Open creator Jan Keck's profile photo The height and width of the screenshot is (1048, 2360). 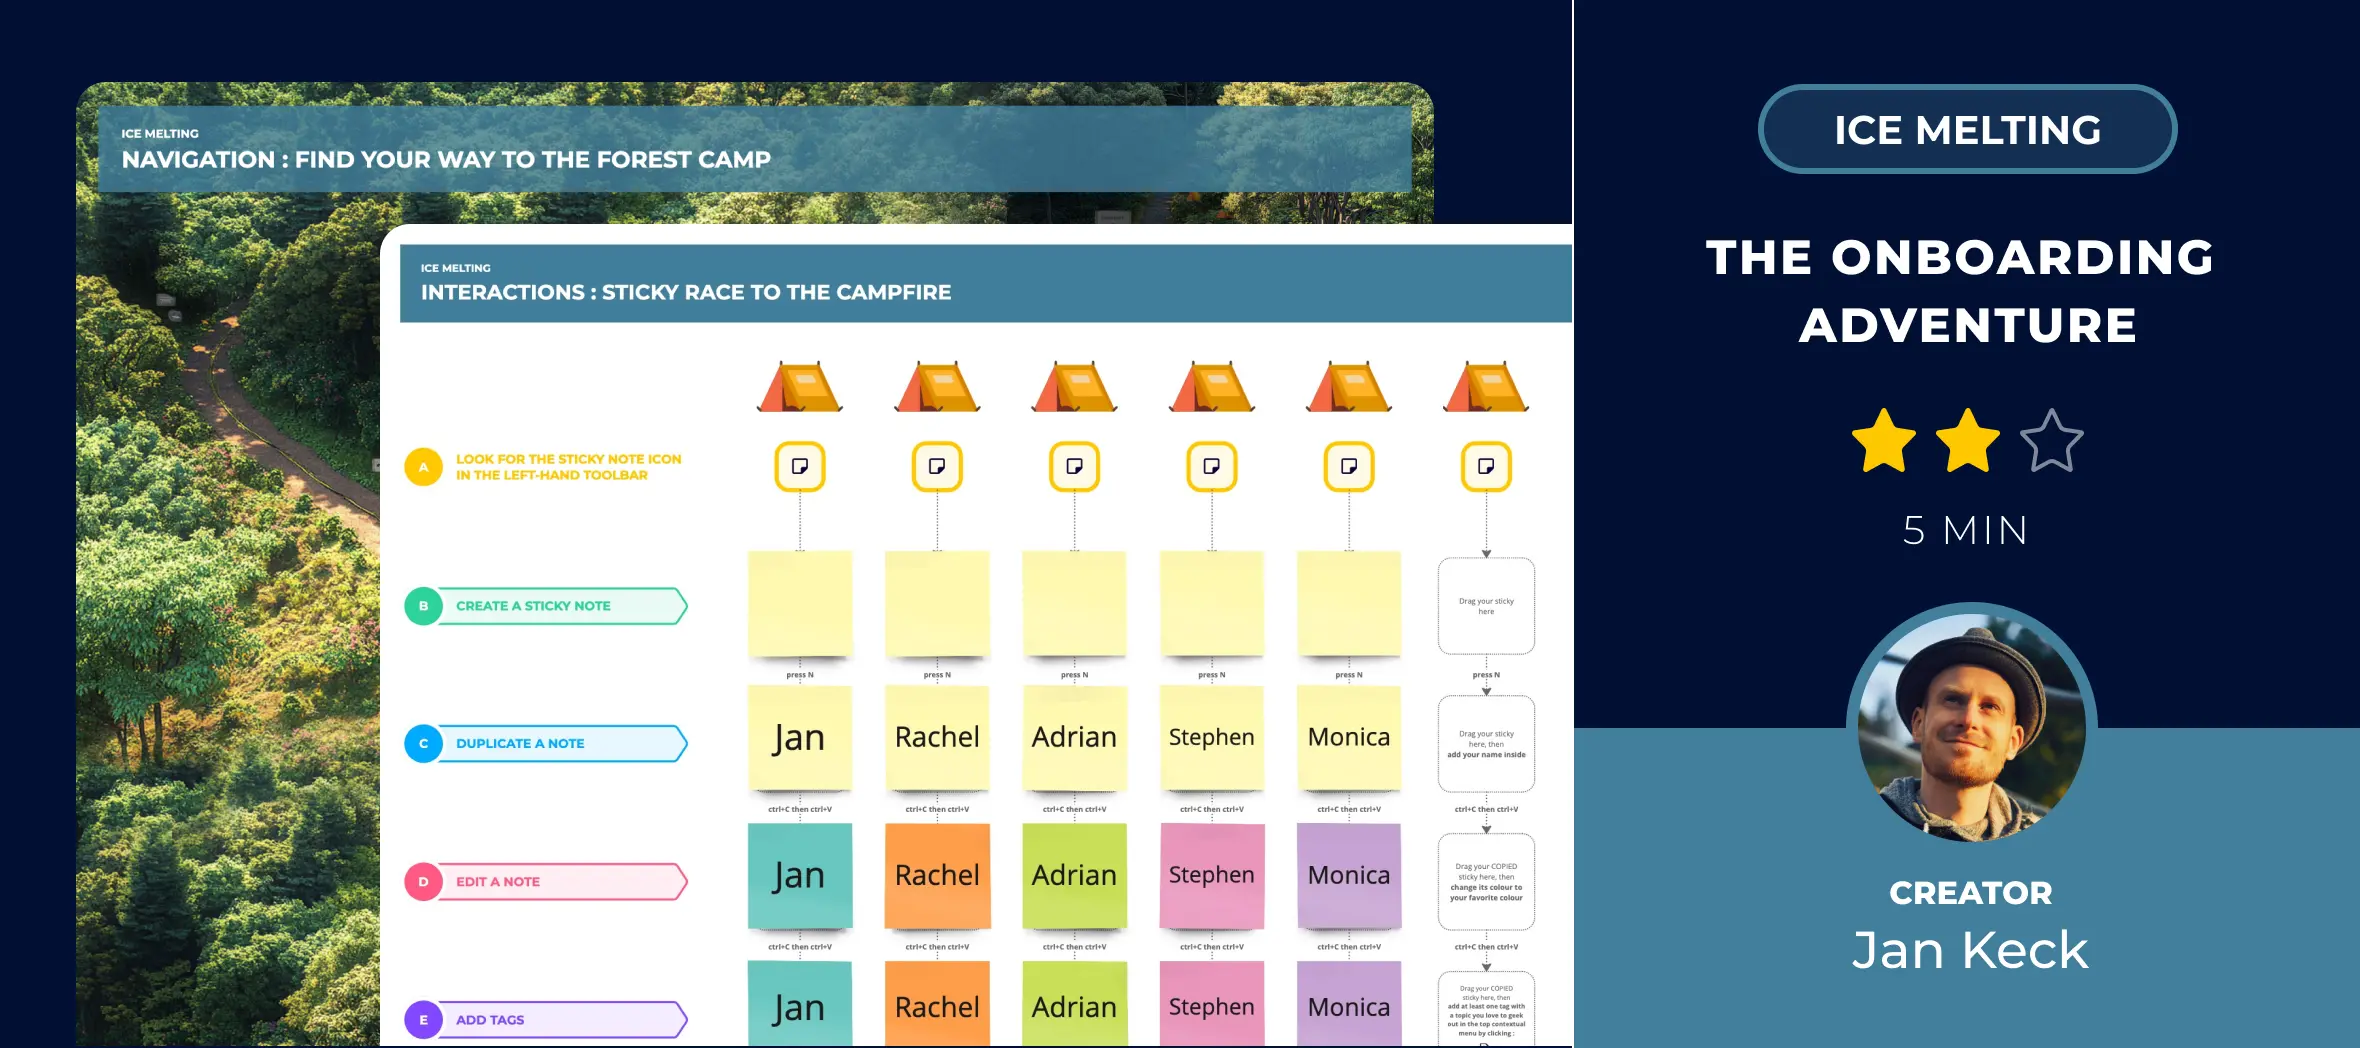1971,727
